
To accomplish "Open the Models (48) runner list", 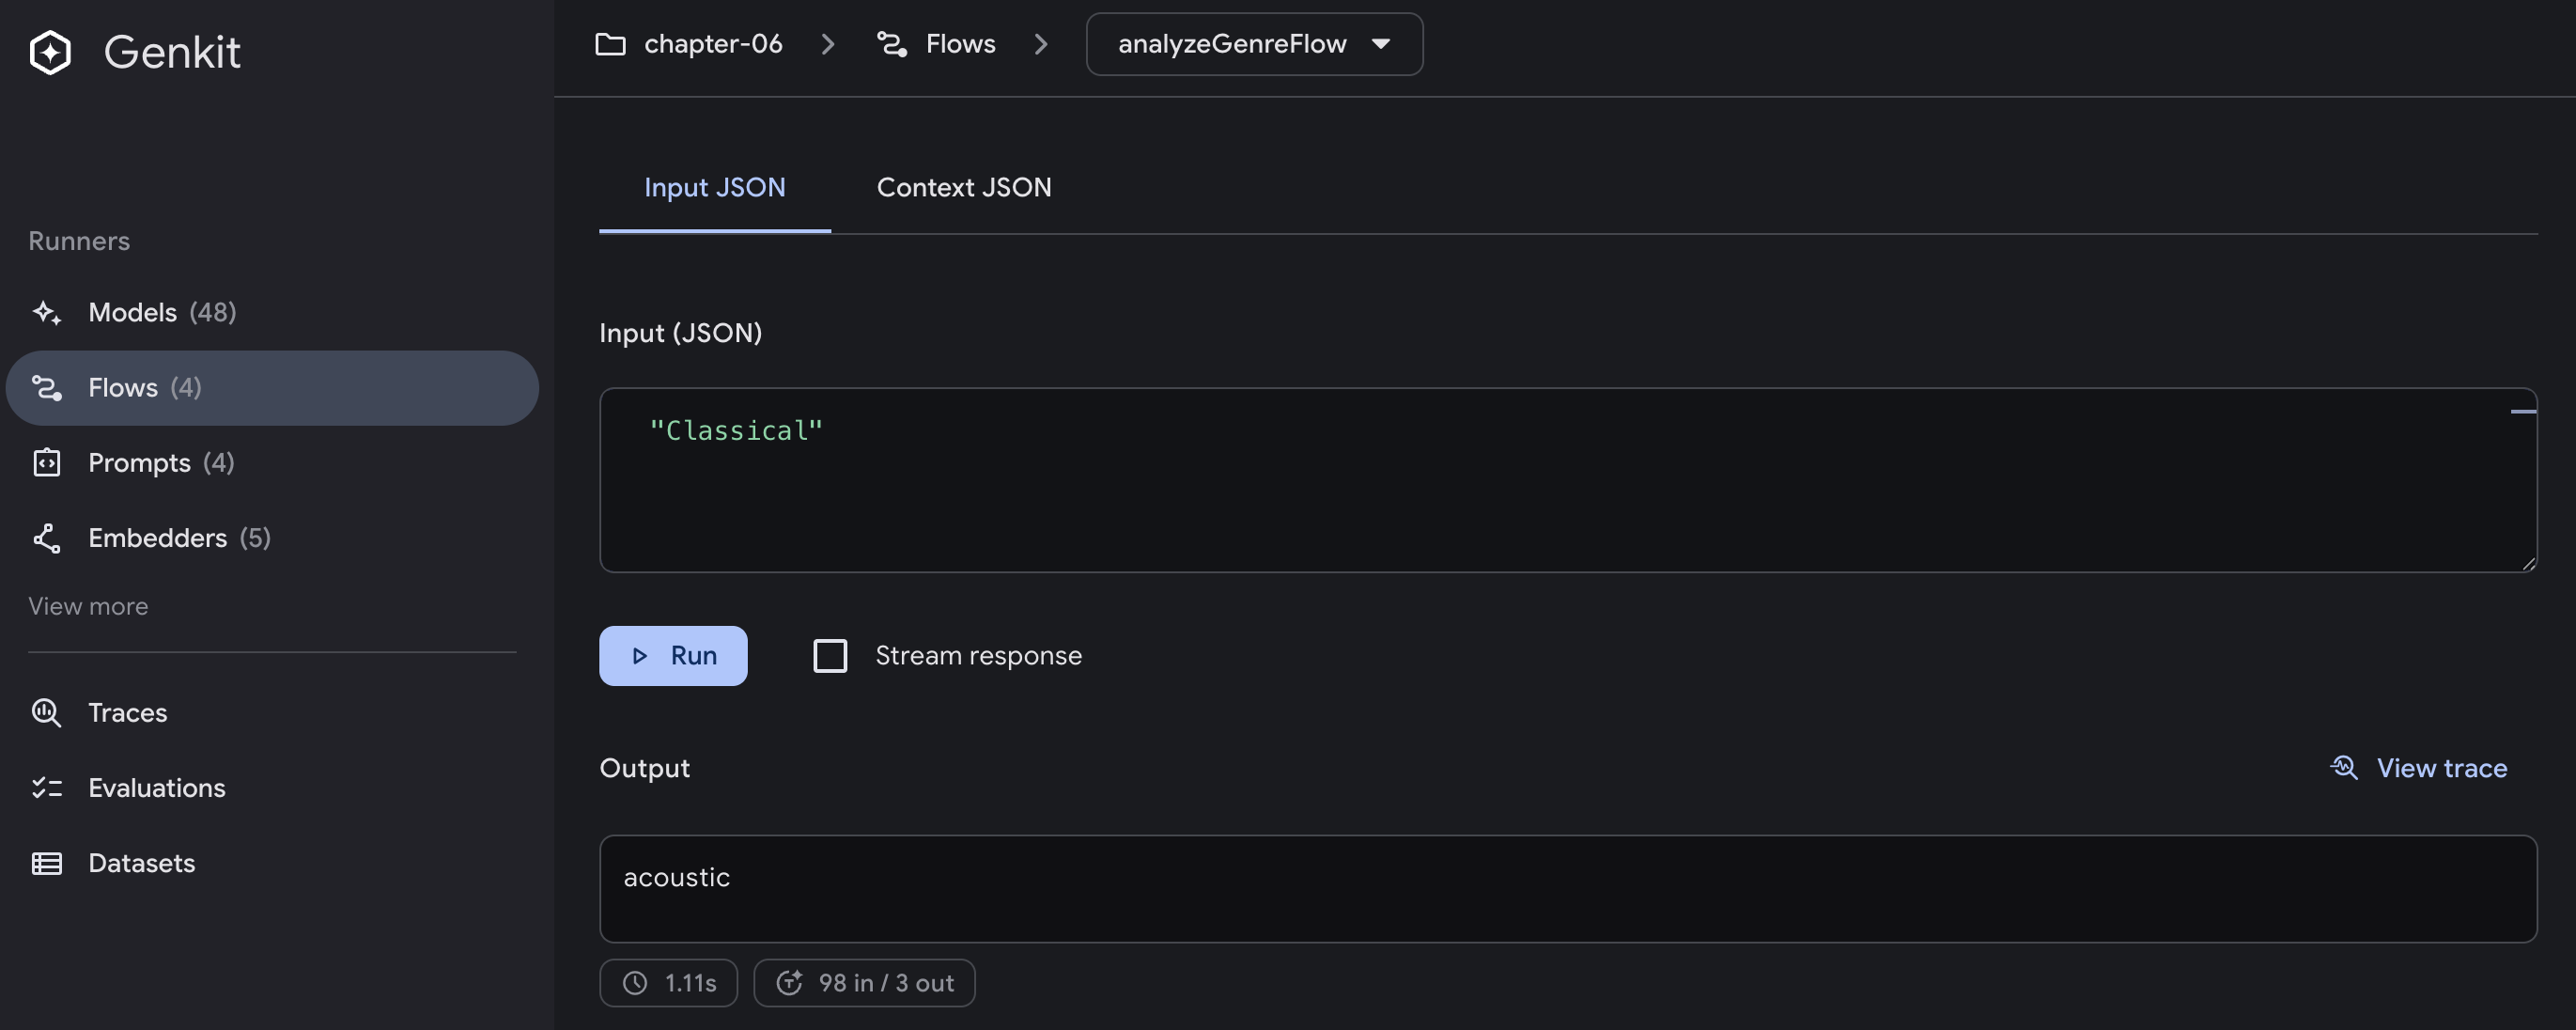I will [272, 313].
